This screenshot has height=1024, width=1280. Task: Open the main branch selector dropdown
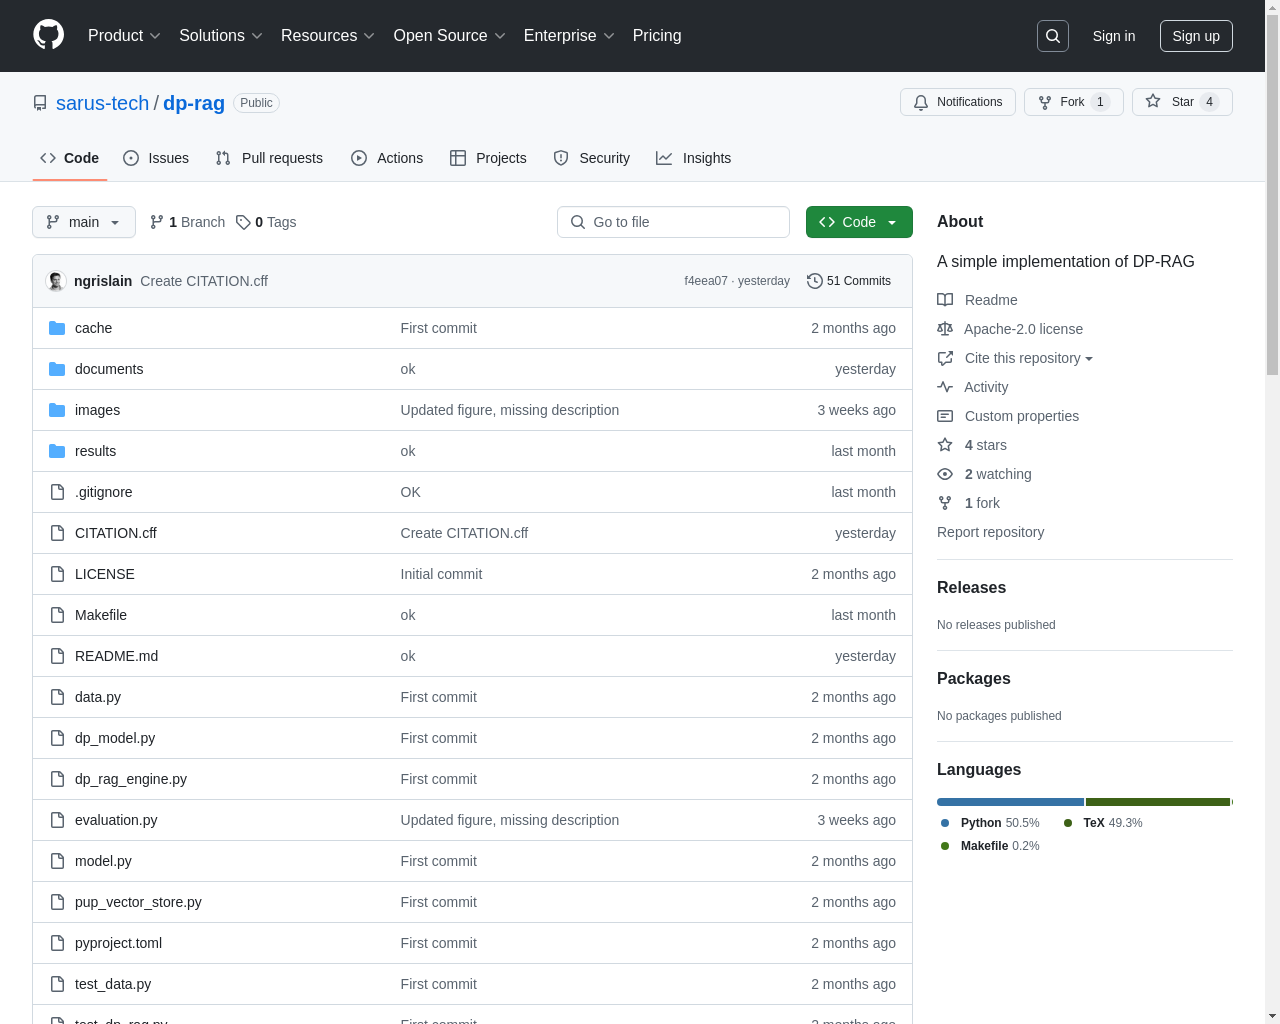(84, 222)
